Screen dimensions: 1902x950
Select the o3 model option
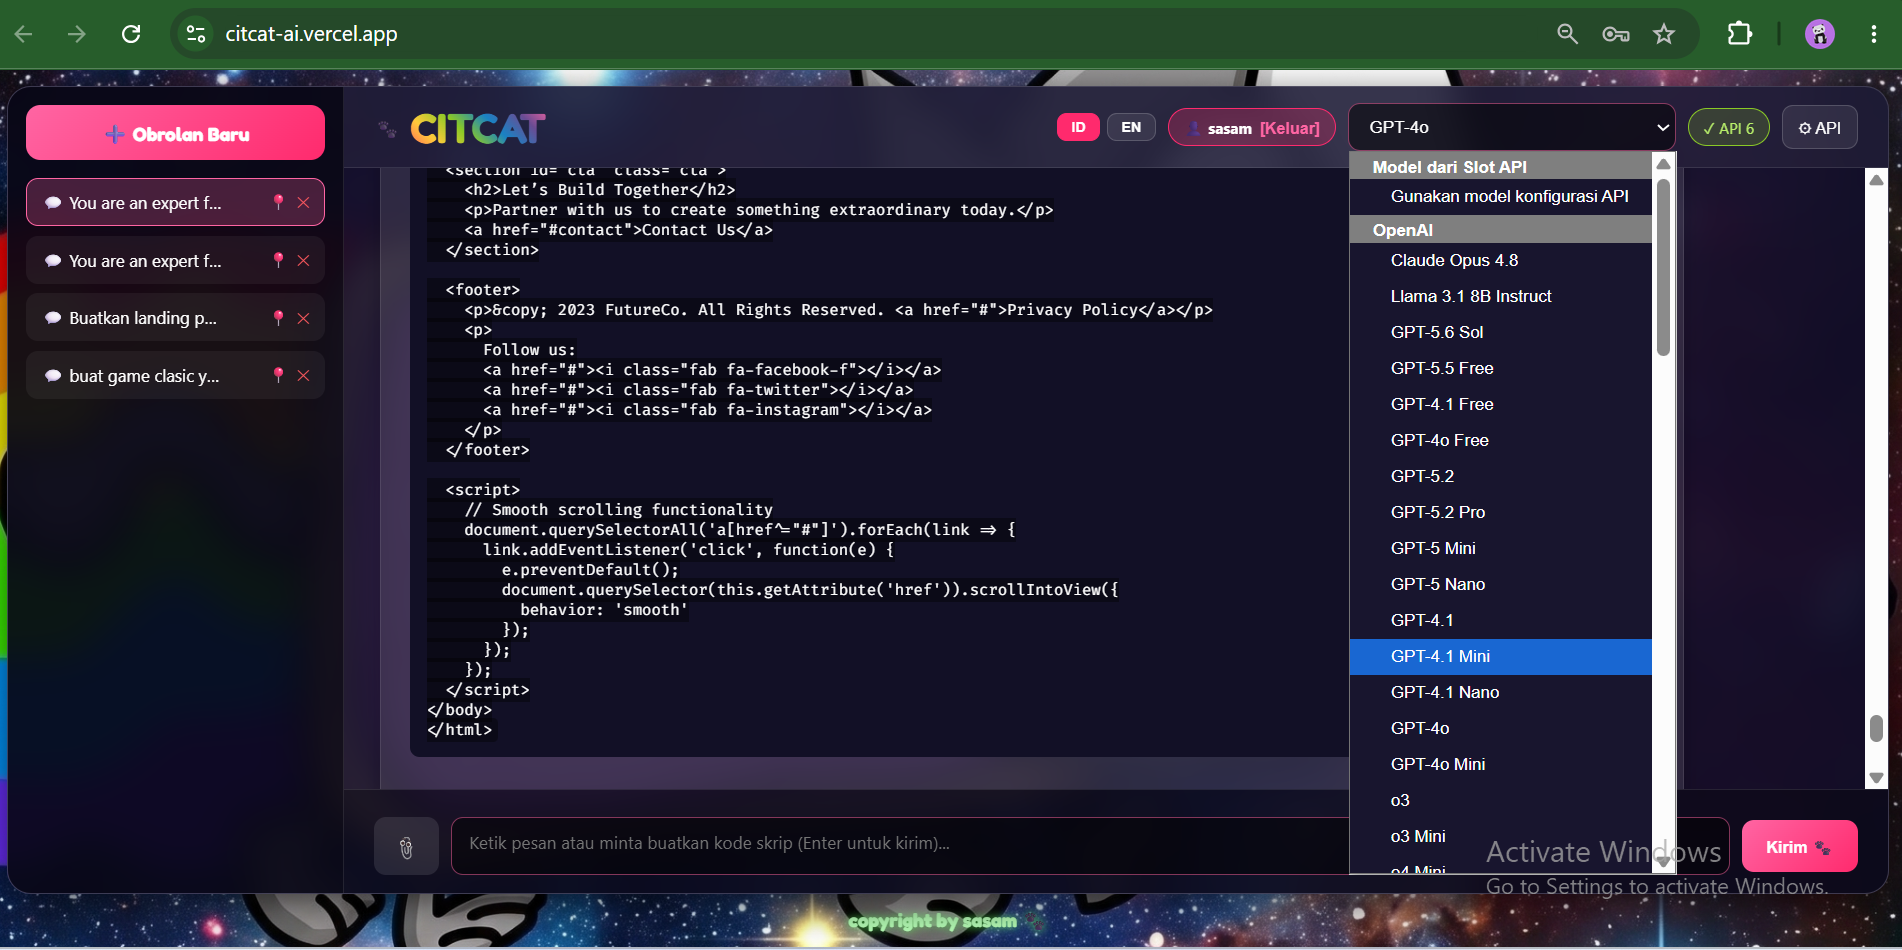tap(1500, 800)
